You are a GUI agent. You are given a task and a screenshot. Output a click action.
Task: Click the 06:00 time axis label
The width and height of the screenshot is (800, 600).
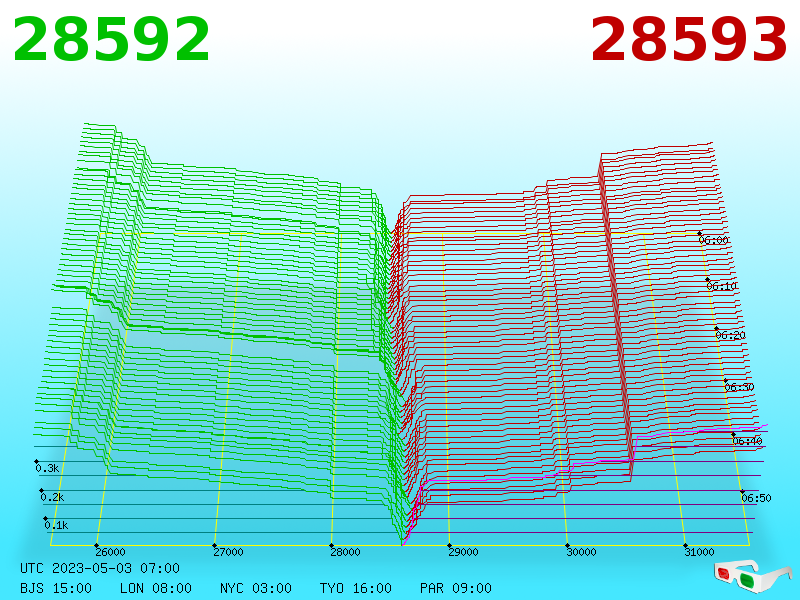tap(713, 240)
